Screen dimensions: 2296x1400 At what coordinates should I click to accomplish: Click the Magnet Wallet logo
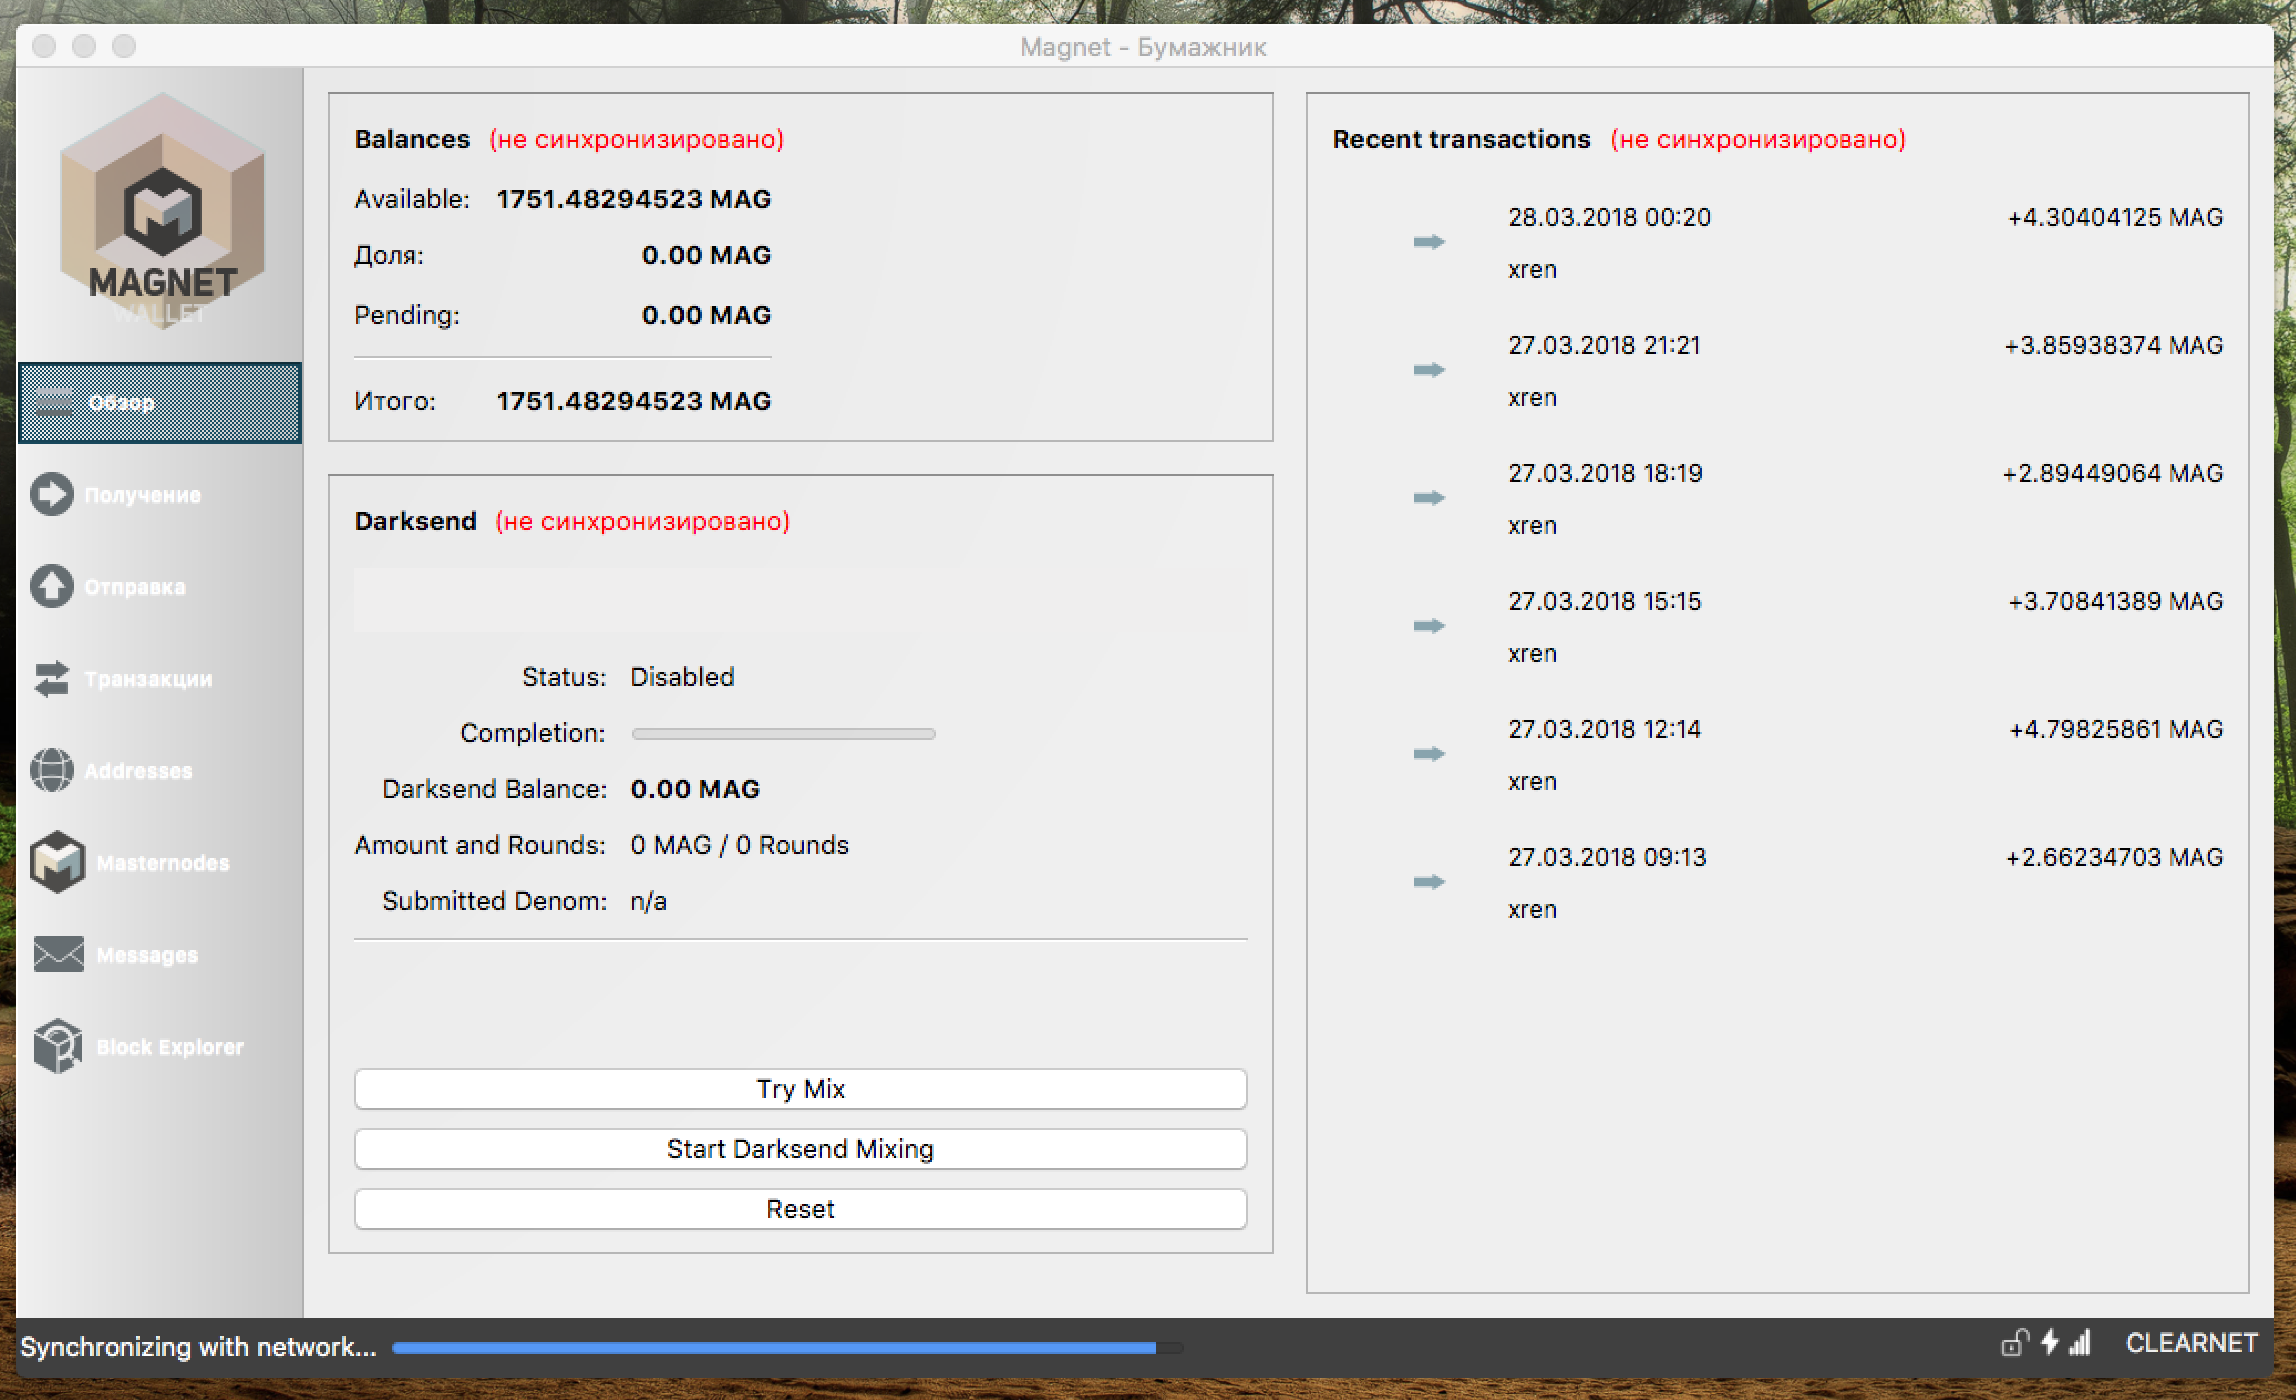(162, 212)
